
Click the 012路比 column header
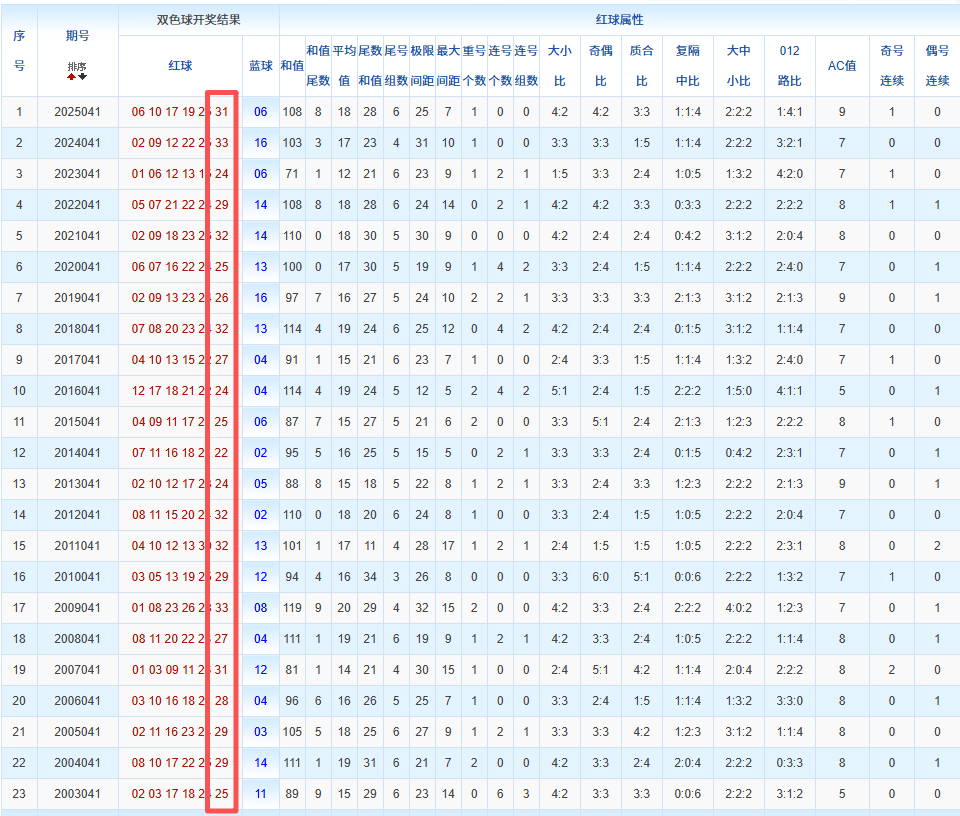tap(789, 65)
